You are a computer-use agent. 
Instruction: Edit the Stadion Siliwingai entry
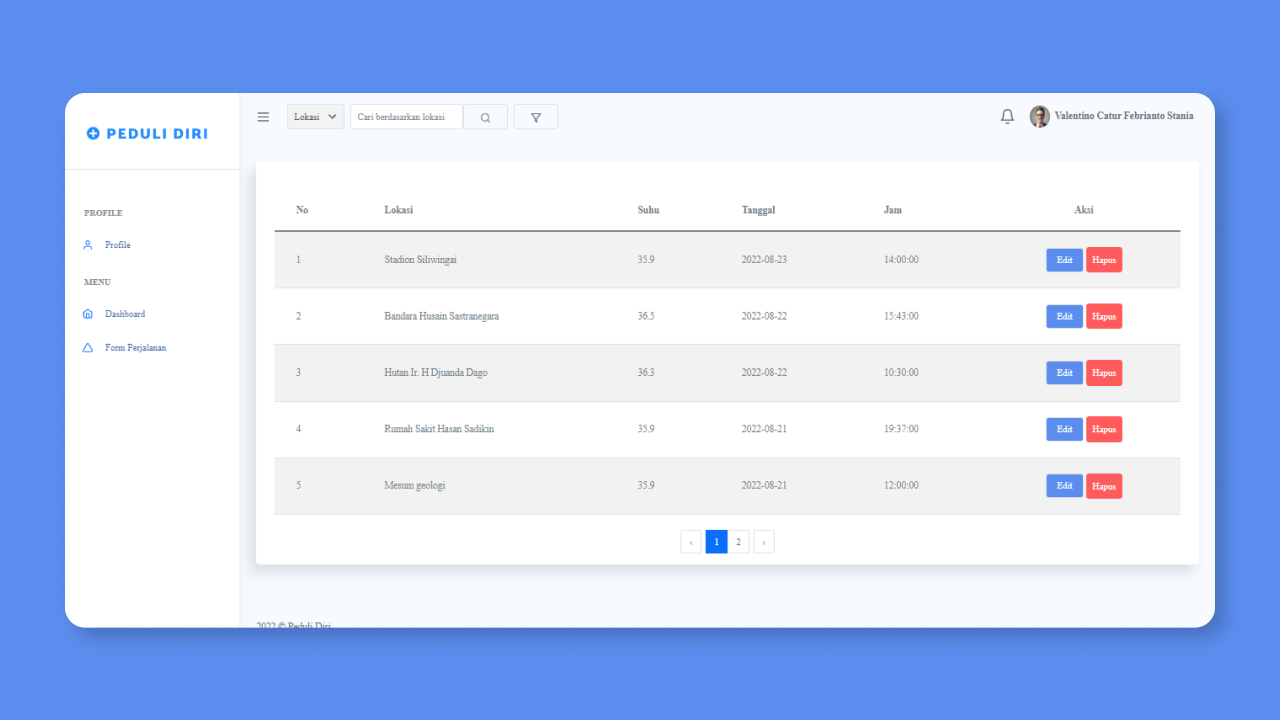coord(1063,259)
